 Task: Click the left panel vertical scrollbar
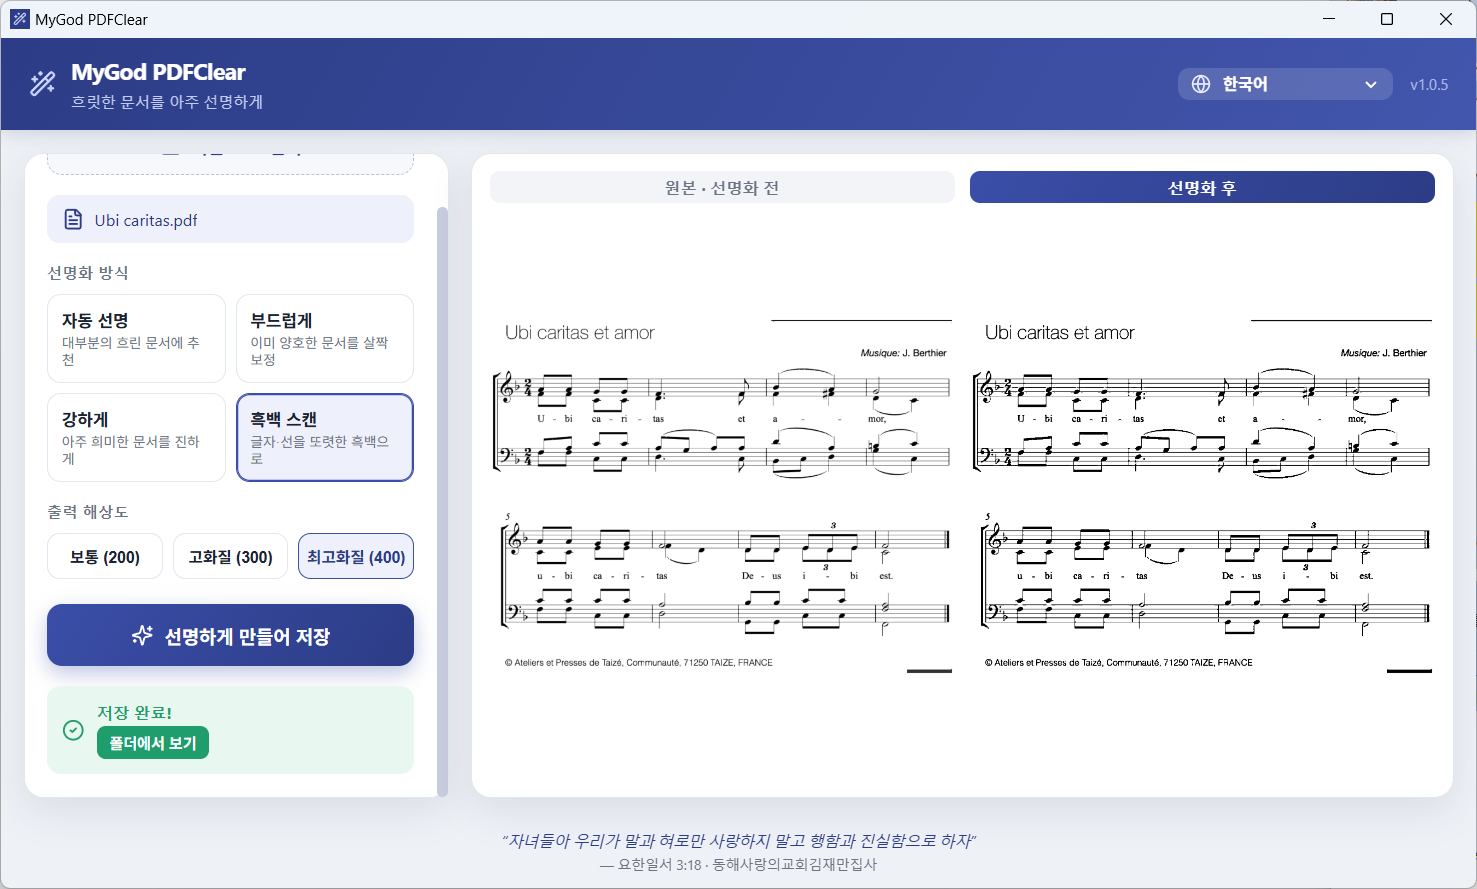tap(442, 500)
